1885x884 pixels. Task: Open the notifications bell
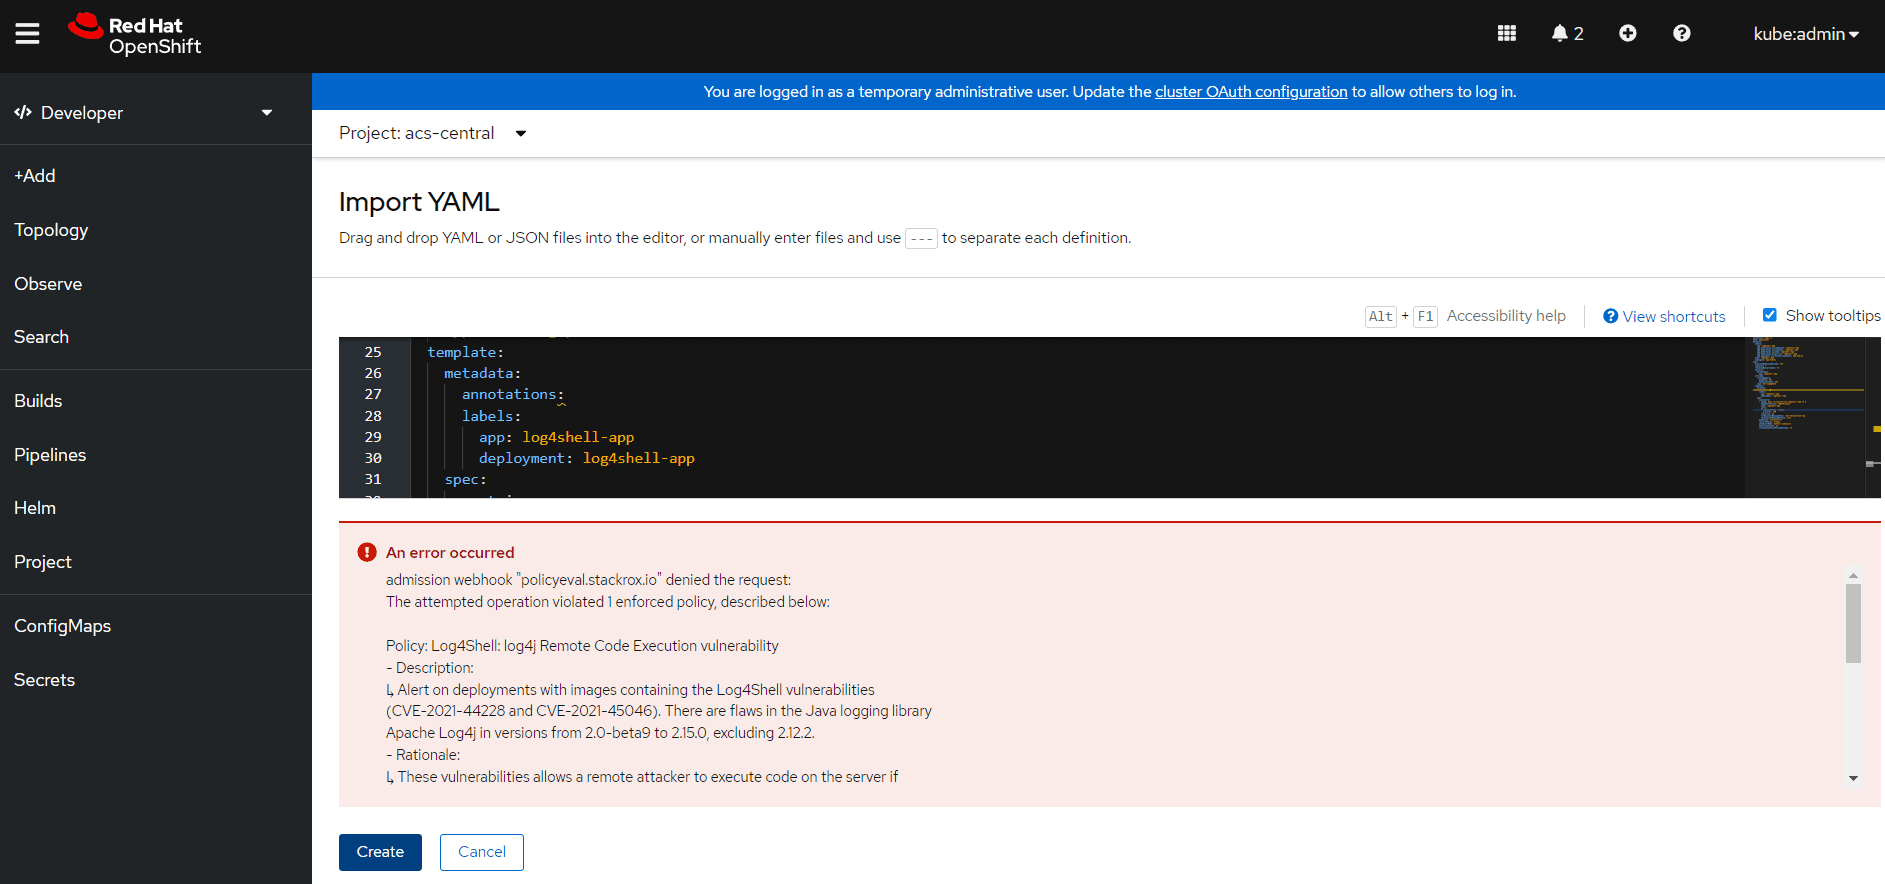[1567, 33]
